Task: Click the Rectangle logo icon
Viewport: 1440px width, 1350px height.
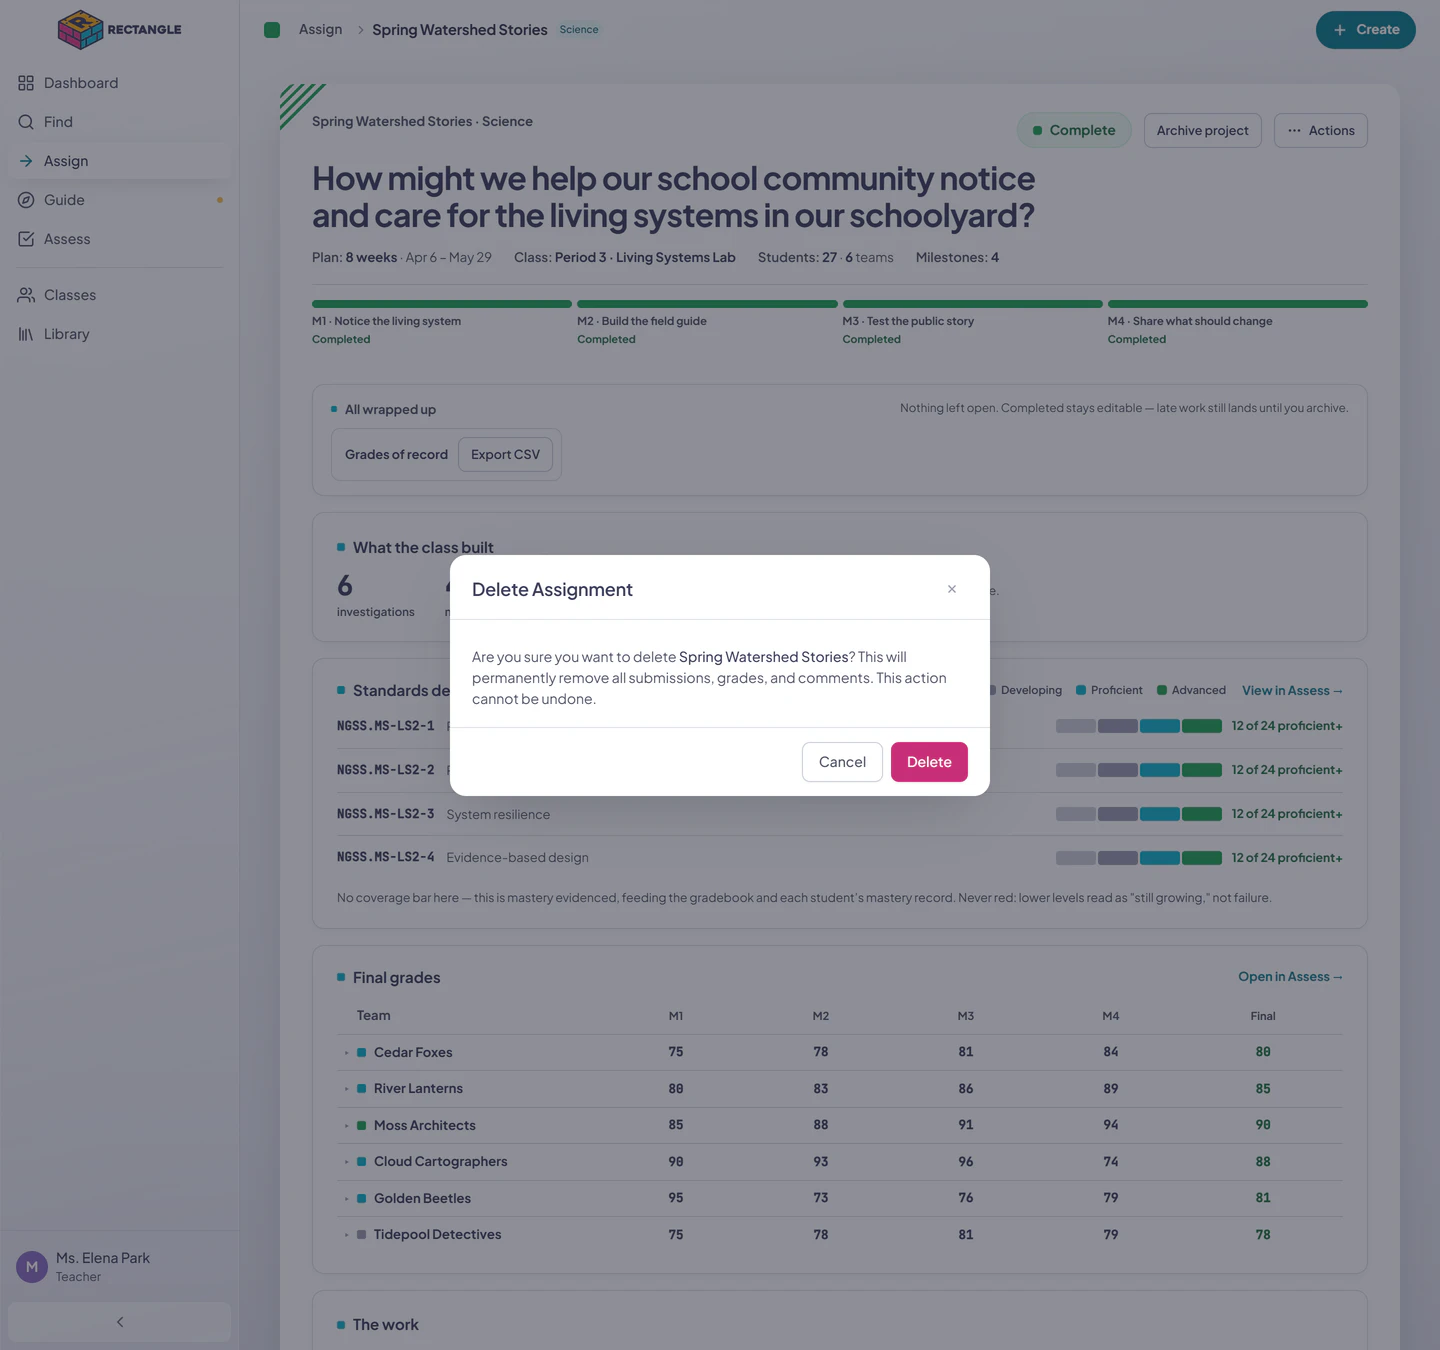Action: (x=81, y=30)
